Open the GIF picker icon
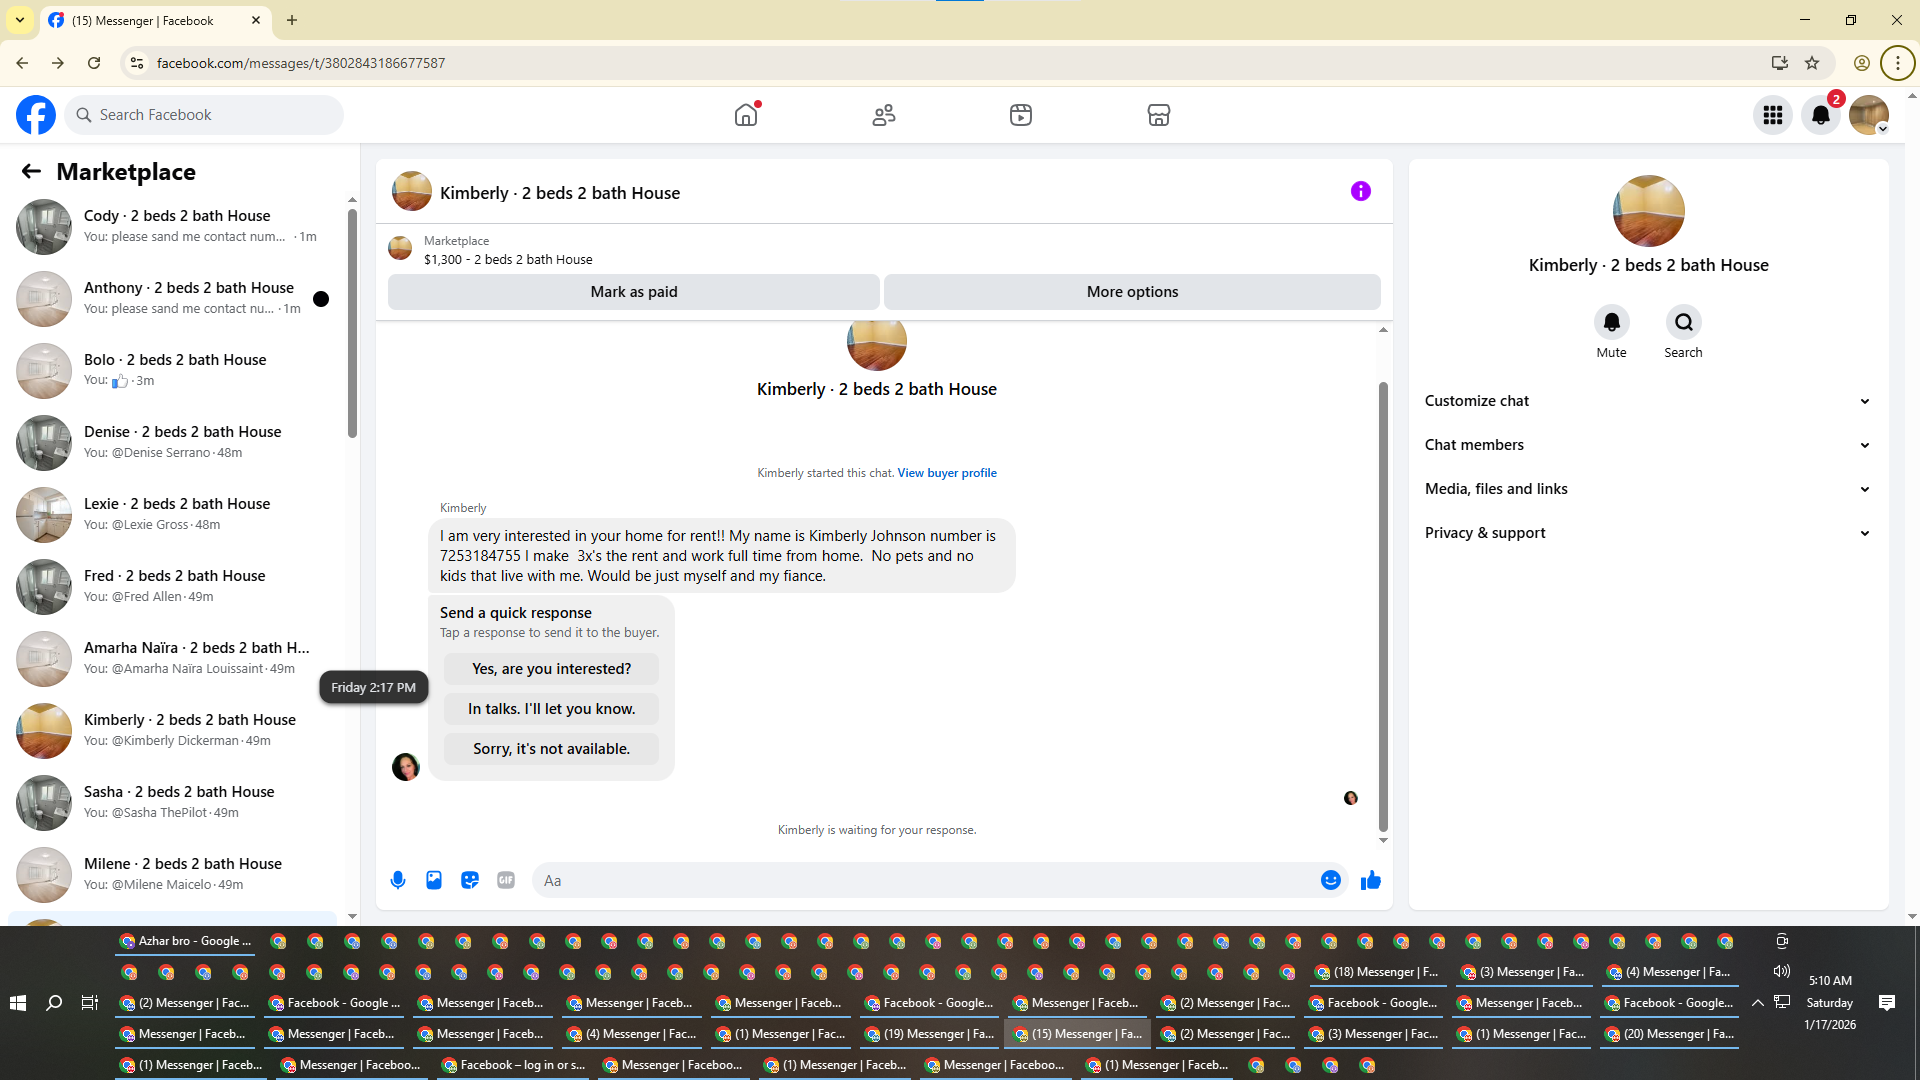 [506, 880]
